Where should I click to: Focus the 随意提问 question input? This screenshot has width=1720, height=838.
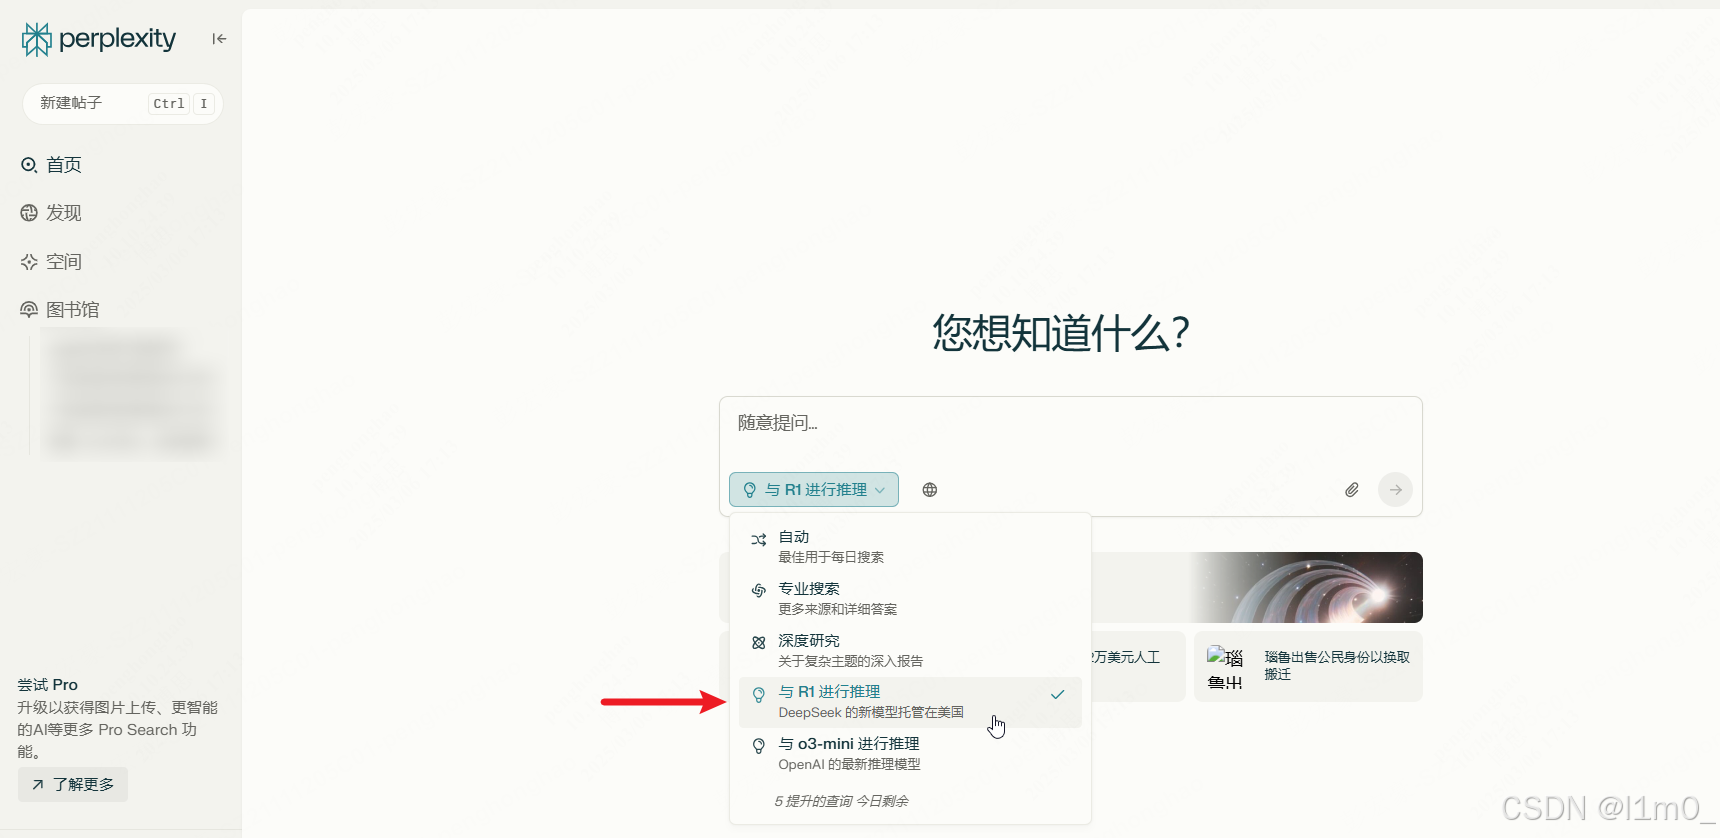1070,424
